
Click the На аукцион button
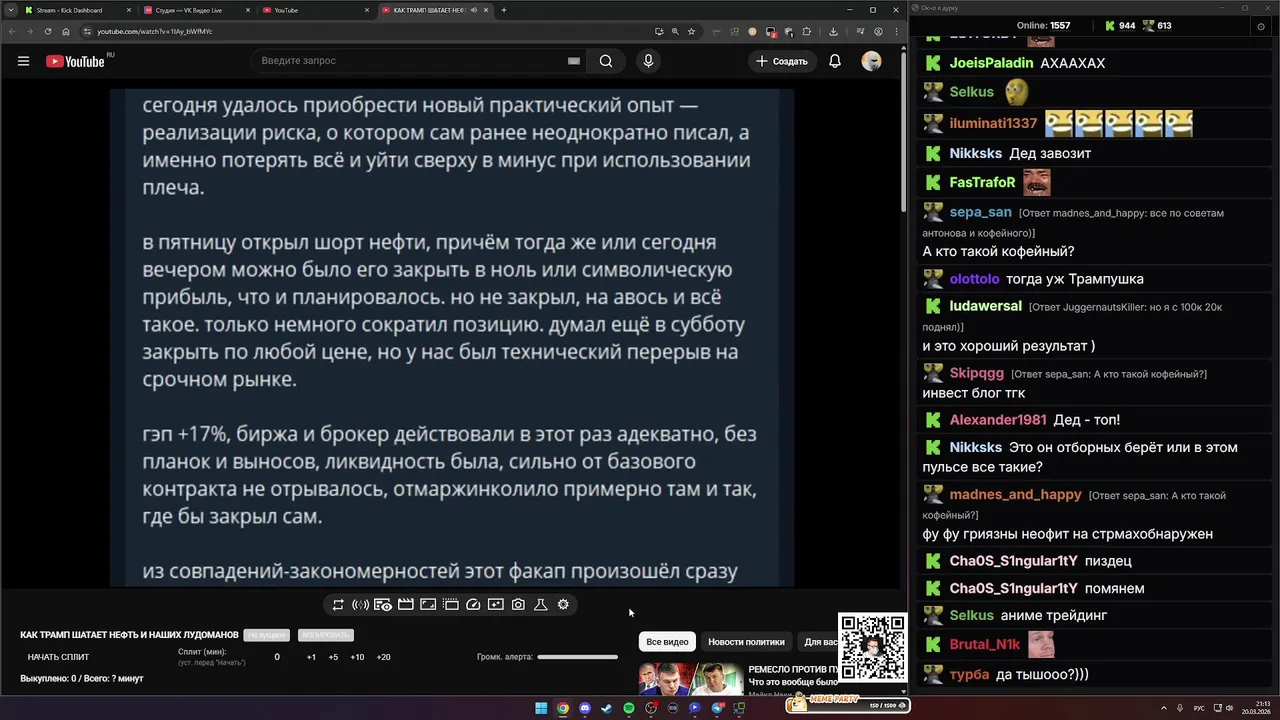(x=267, y=635)
